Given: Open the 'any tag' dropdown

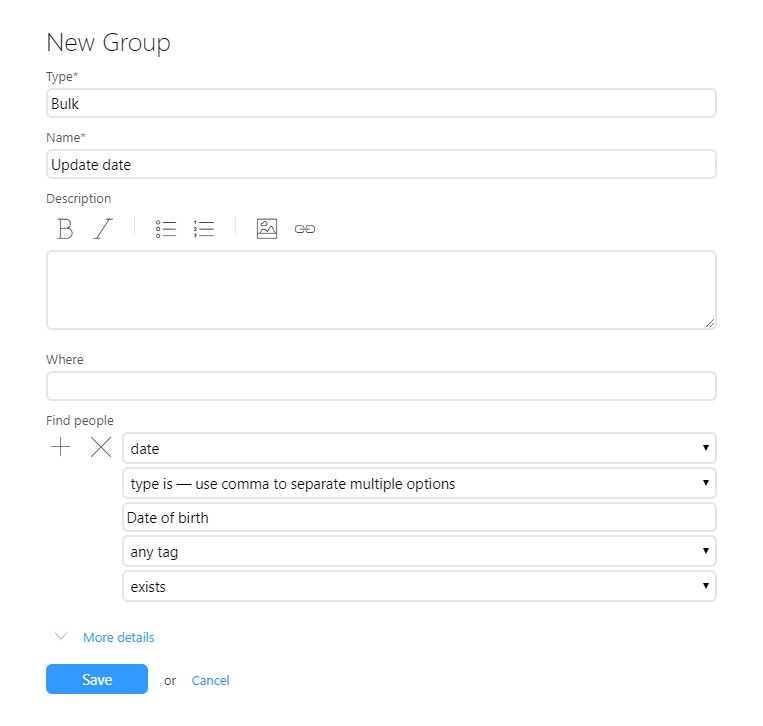Looking at the screenshot, I should click(x=419, y=551).
